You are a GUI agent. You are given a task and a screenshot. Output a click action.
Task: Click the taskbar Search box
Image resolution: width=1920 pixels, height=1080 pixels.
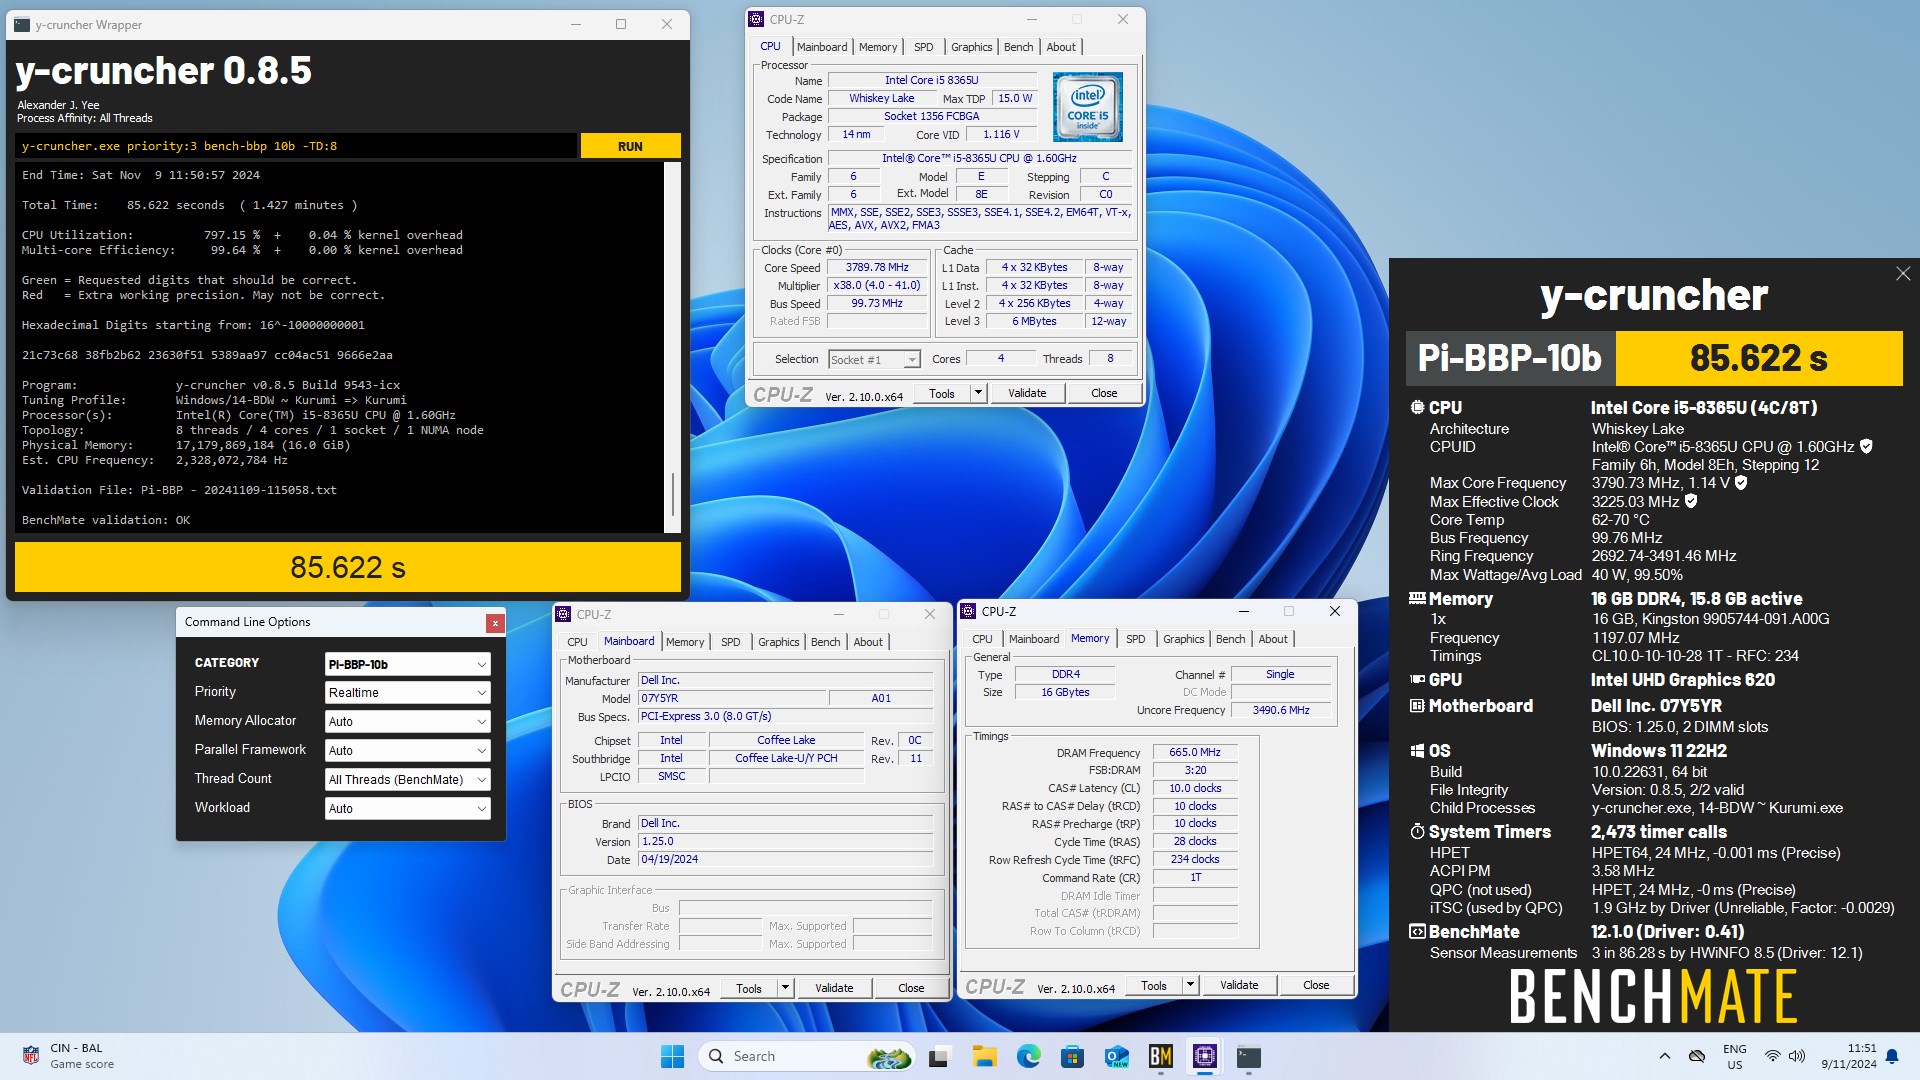pyautogui.click(x=808, y=1056)
